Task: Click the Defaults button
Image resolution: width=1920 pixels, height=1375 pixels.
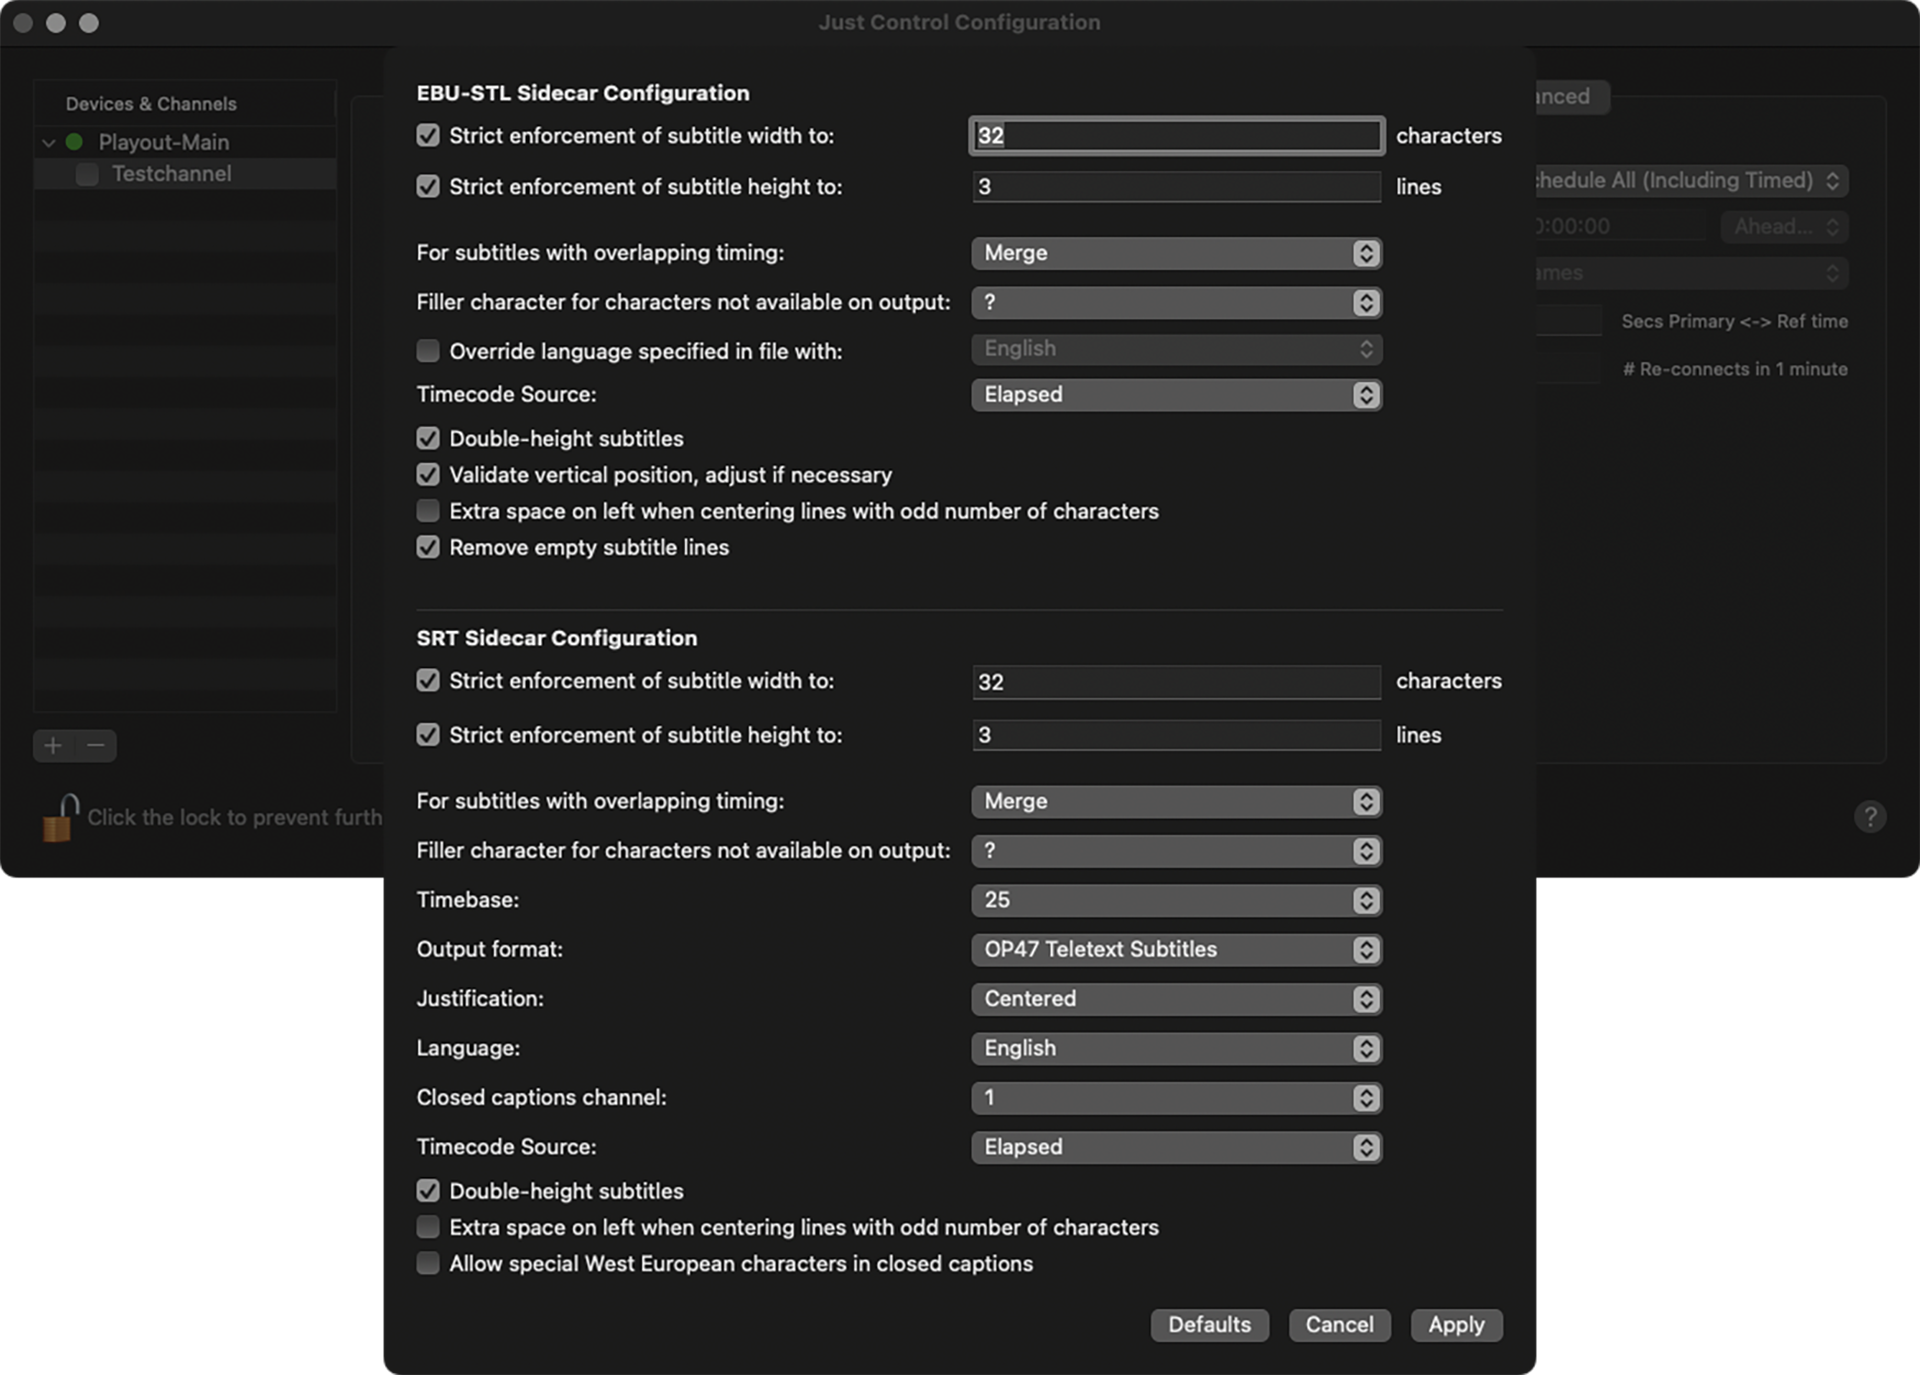Action: (x=1209, y=1325)
